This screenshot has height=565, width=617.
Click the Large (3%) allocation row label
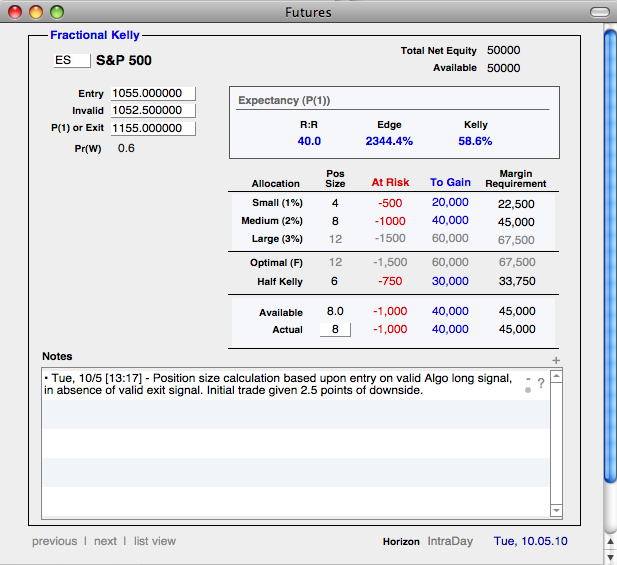pyautogui.click(x=277, y=239)
